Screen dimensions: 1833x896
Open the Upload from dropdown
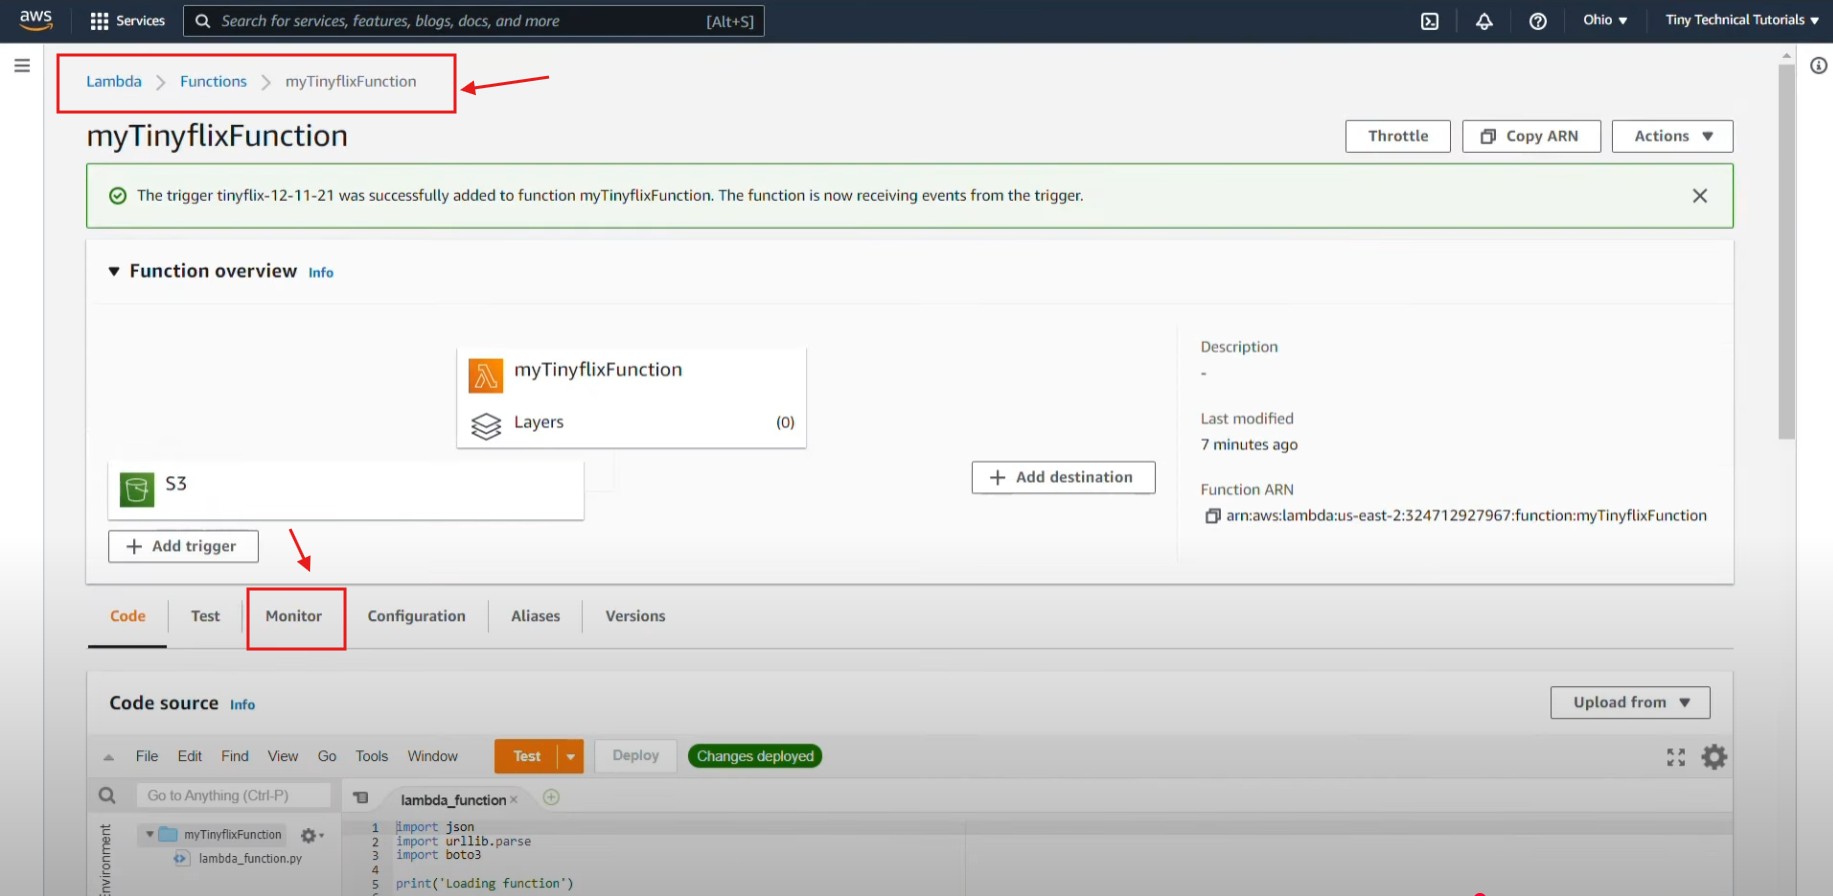click(x=1630, y=702)
